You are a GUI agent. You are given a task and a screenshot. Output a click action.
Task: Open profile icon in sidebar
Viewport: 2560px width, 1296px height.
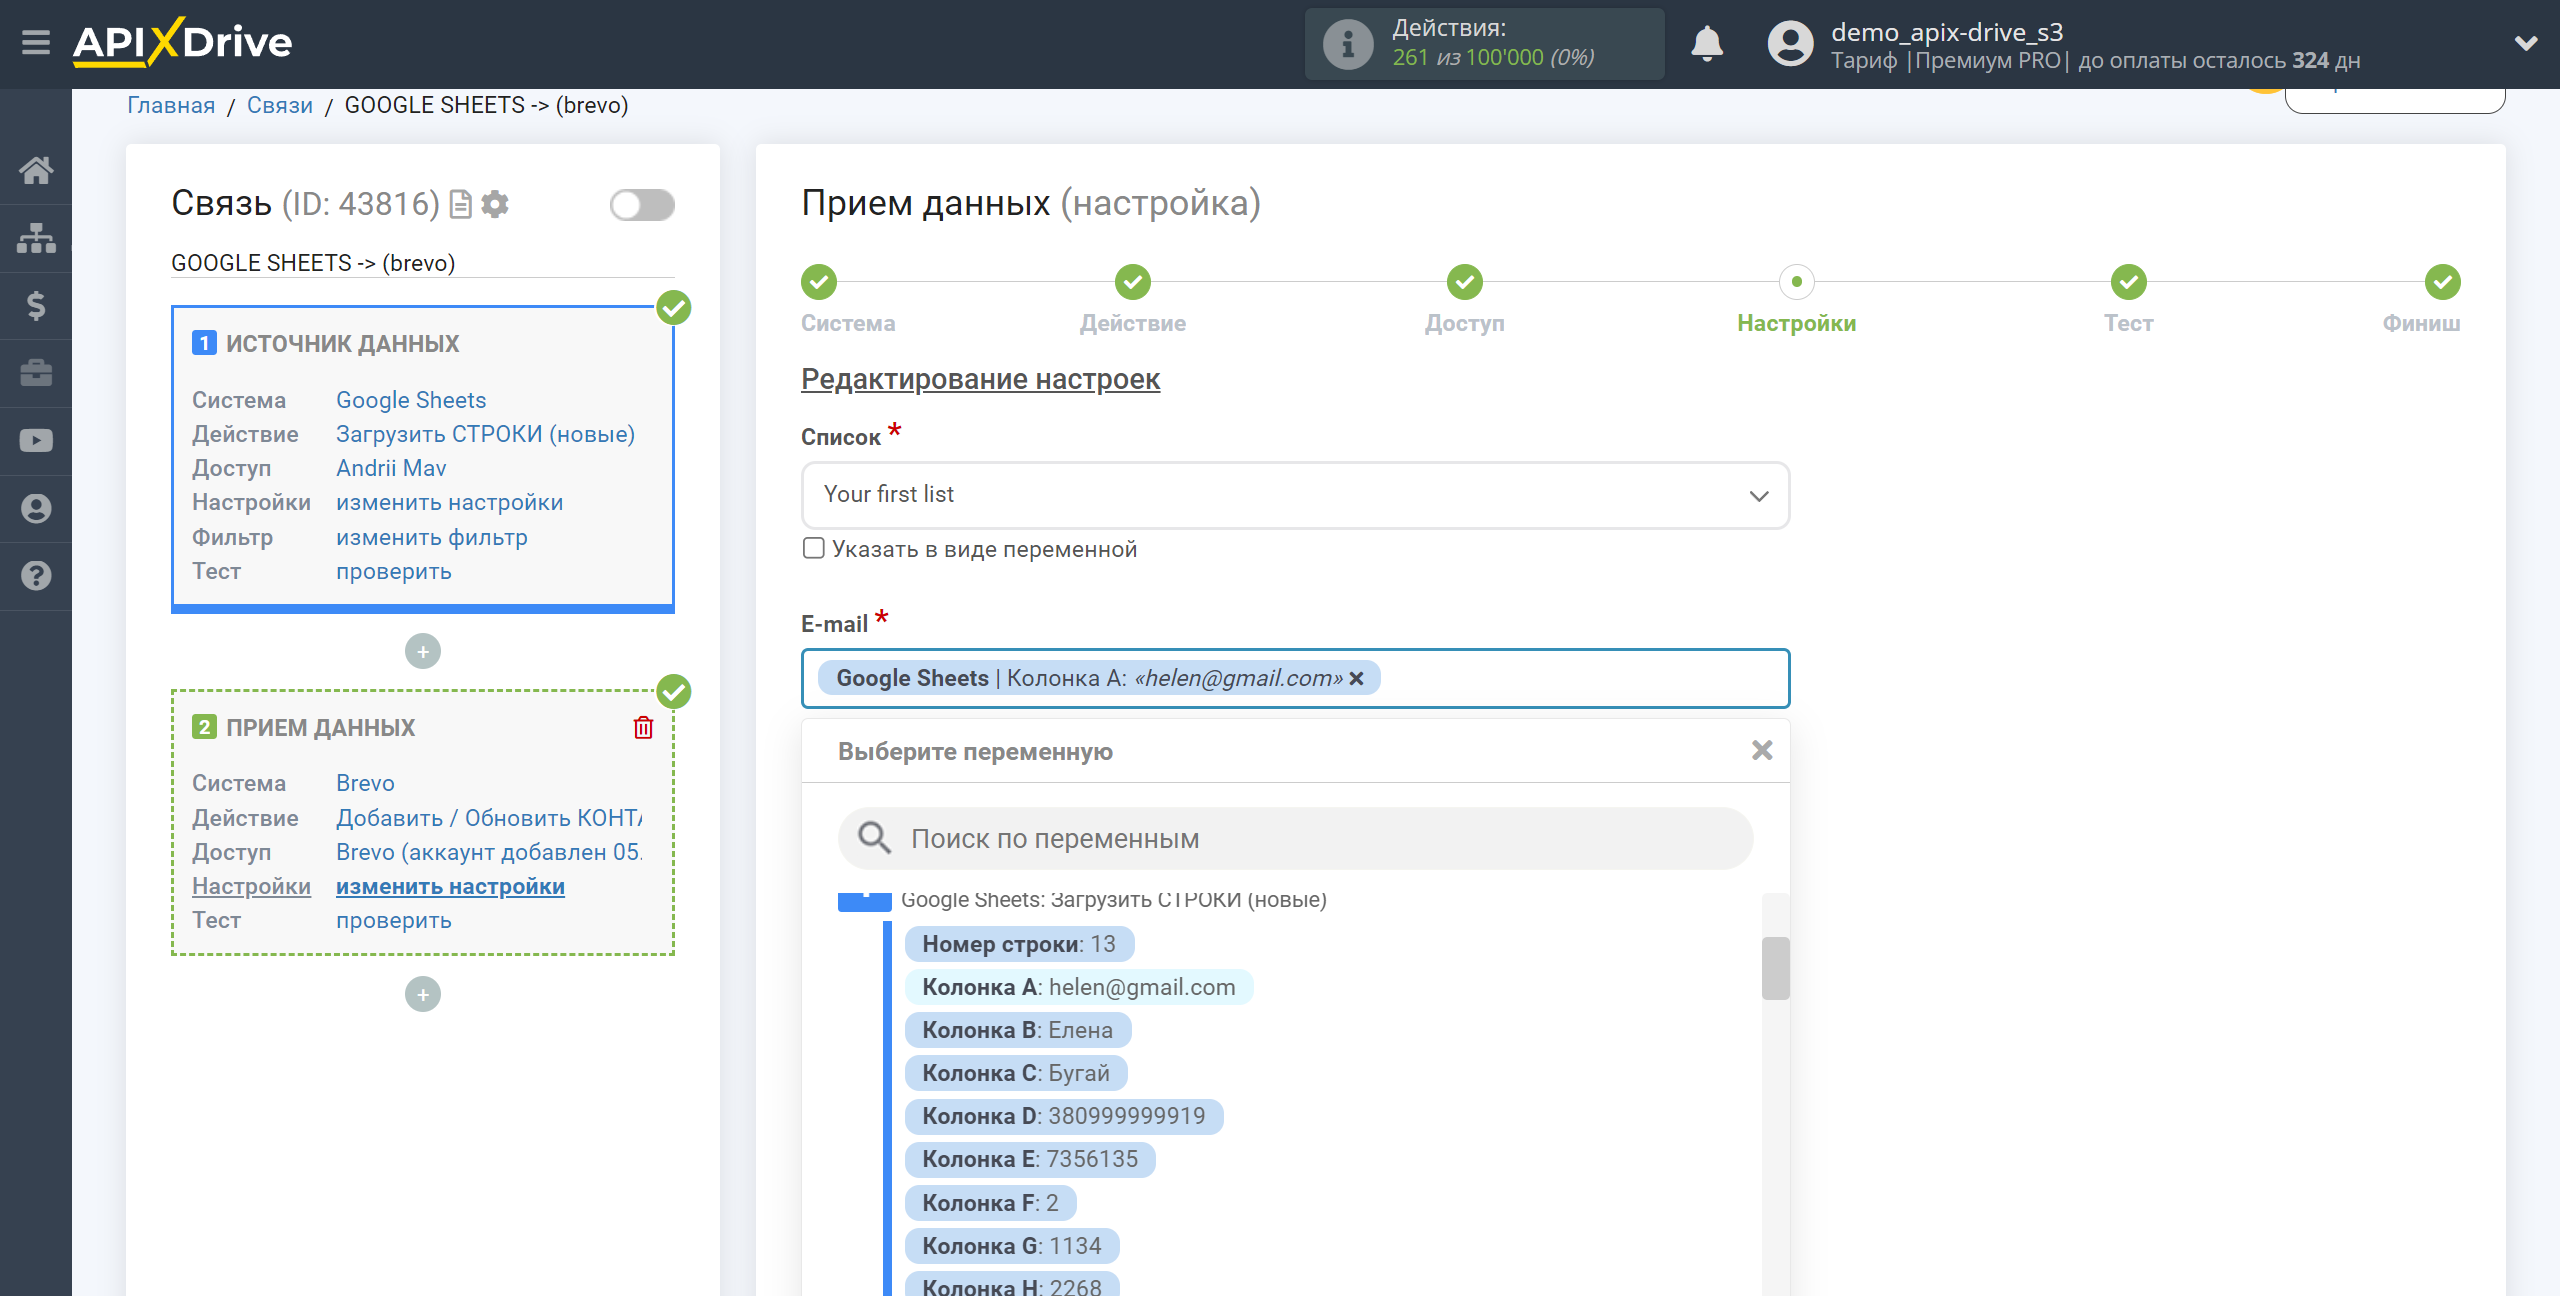coord(36,508)
